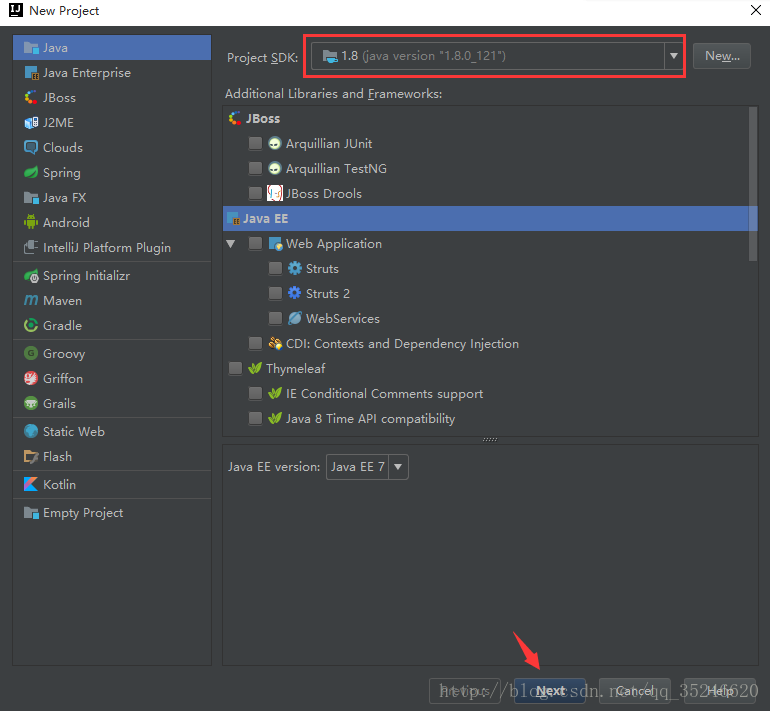Enable the Thymeleaf checkbox
770x711 pixels.
coord(235,368)
